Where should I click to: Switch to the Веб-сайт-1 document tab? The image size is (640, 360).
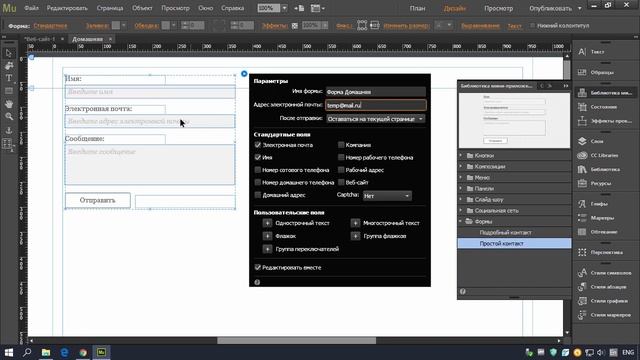tap(40, 39)
